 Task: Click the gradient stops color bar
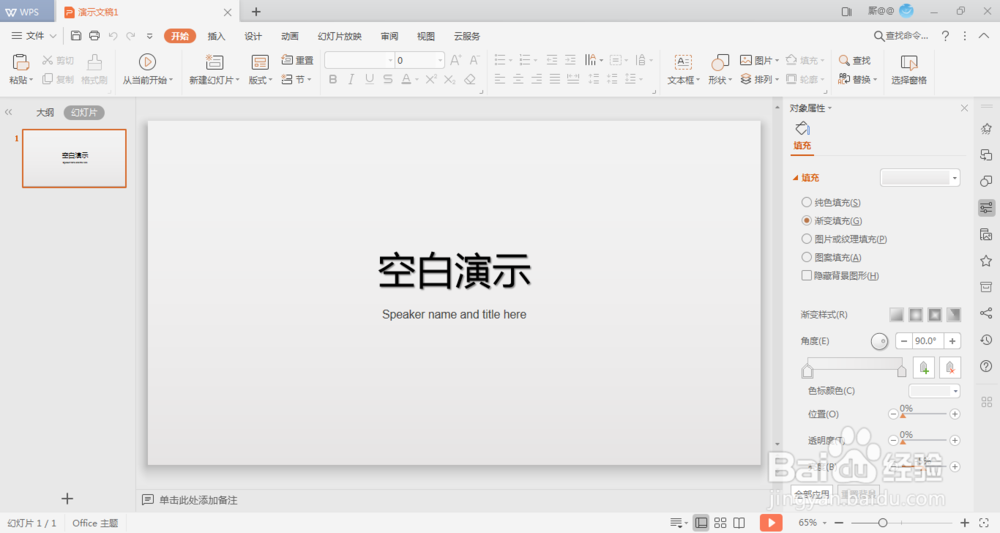click(855, 364)
